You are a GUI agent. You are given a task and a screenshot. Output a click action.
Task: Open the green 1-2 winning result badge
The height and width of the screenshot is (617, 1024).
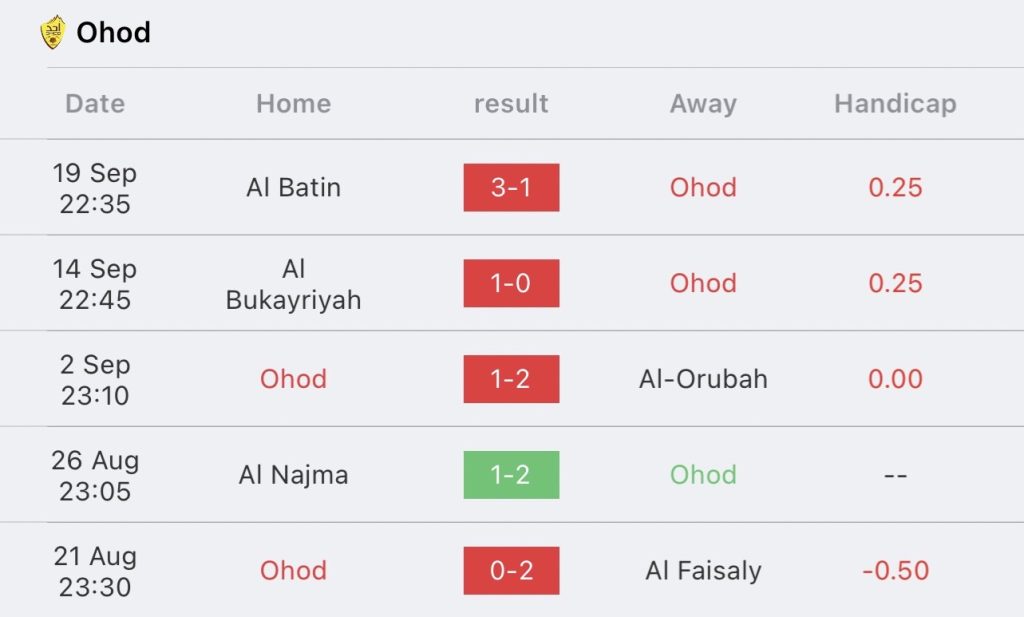[x=511, y=475]
